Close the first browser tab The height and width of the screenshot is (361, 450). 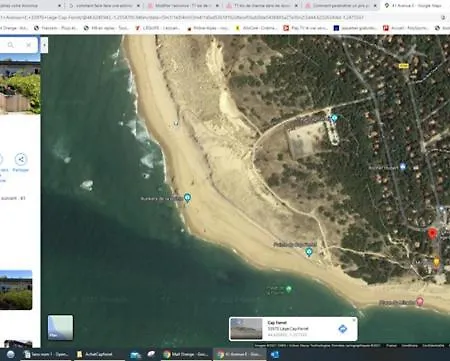coord(60,6)
